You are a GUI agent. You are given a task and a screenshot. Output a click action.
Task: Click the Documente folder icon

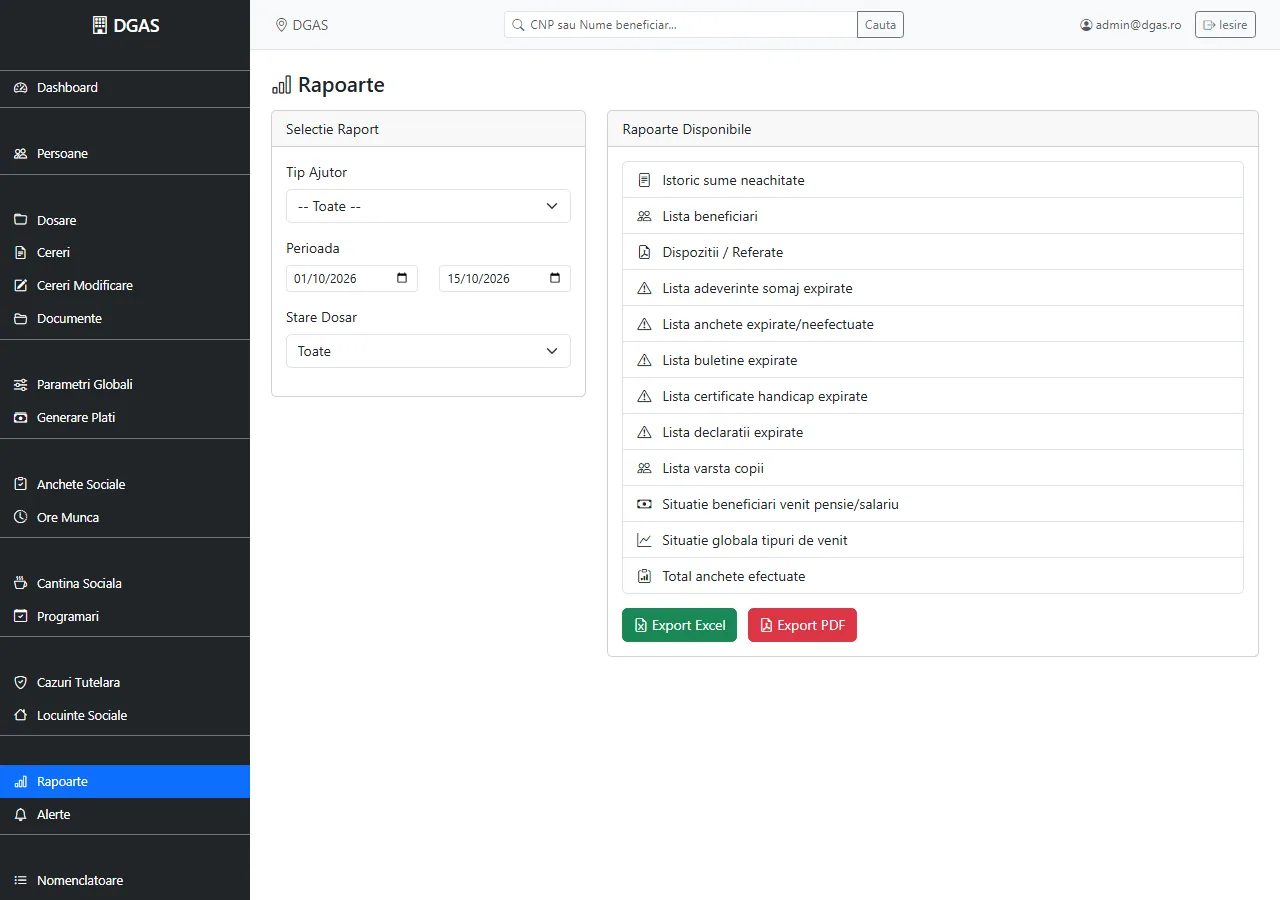point(20,319)
